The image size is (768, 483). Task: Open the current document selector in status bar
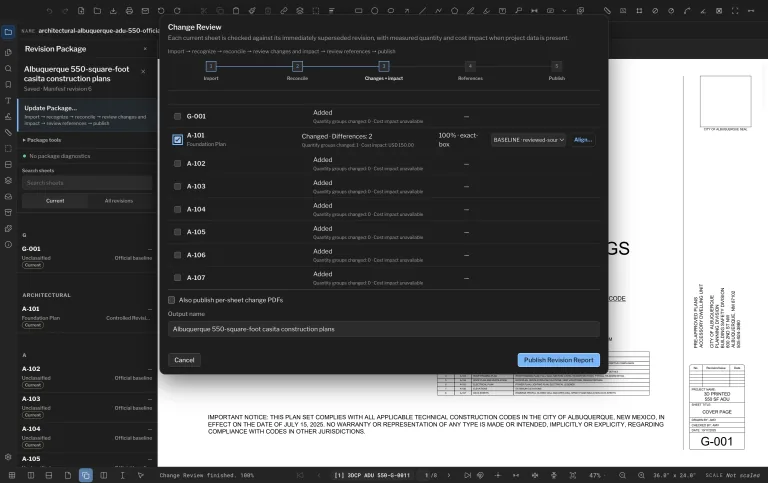pyautogui.click(x=372, y=475)
